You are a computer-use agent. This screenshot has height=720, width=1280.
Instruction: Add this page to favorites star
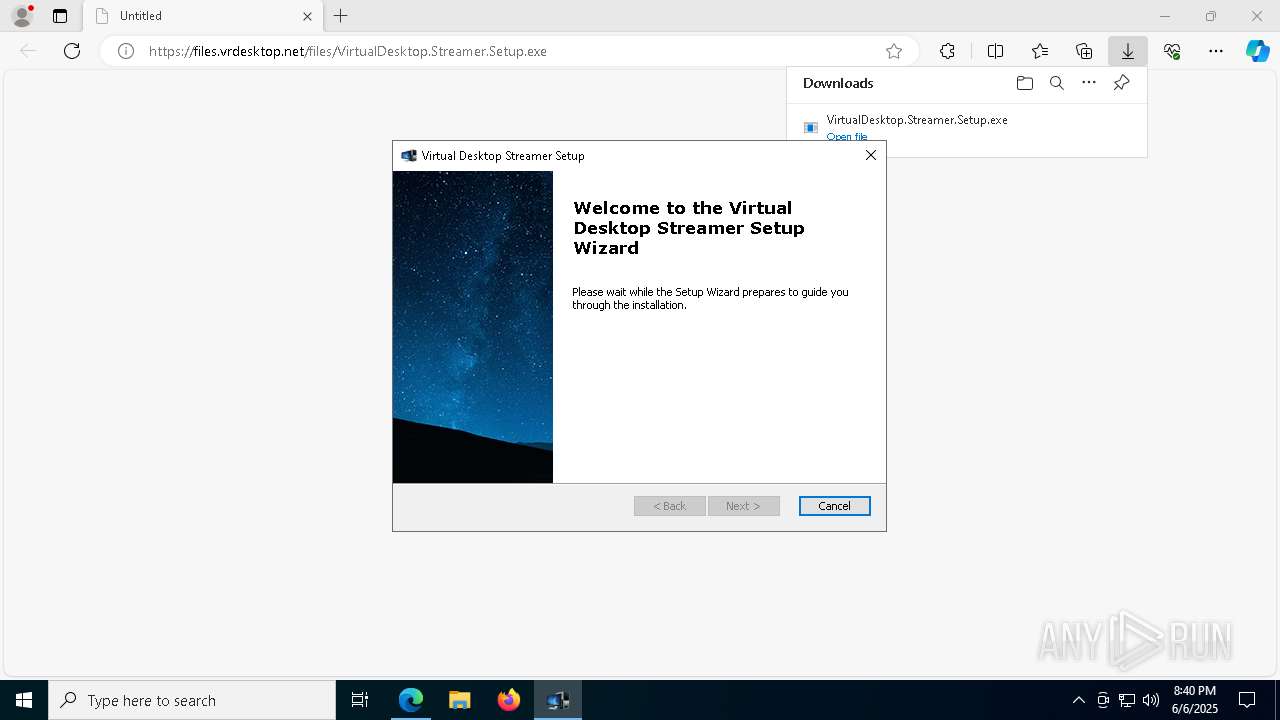894,51
